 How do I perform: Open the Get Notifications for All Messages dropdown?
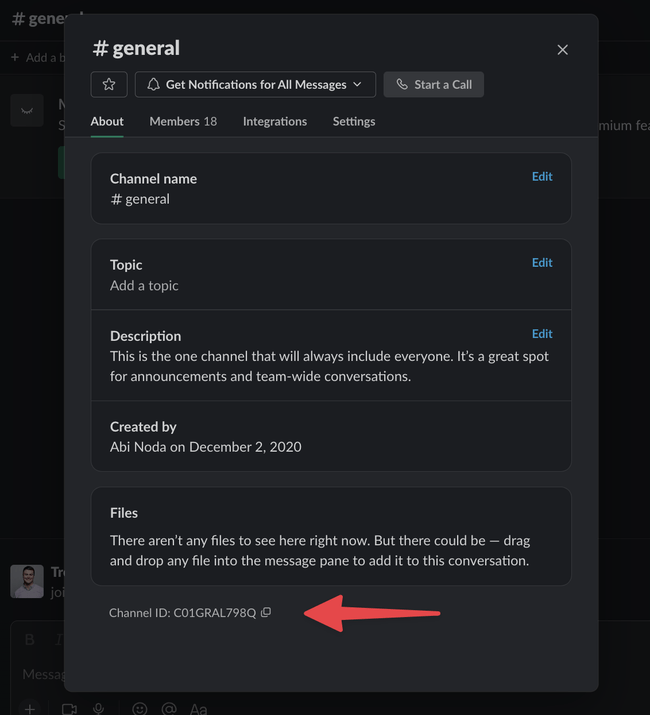point(255,85)
